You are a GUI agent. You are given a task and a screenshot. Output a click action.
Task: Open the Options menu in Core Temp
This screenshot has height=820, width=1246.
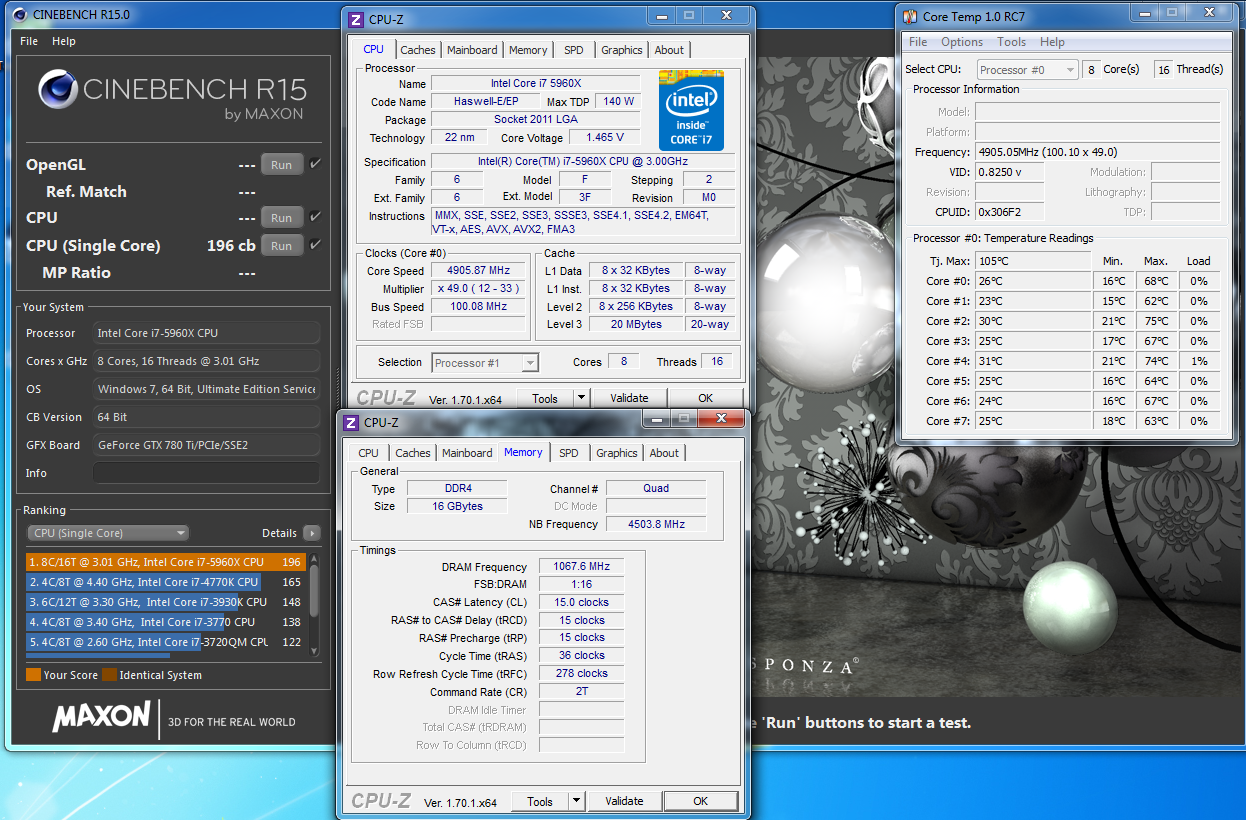pos(962,42)
